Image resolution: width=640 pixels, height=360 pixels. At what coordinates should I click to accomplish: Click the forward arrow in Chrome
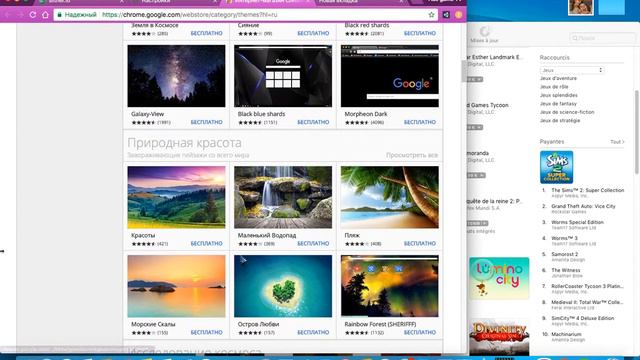20,15
